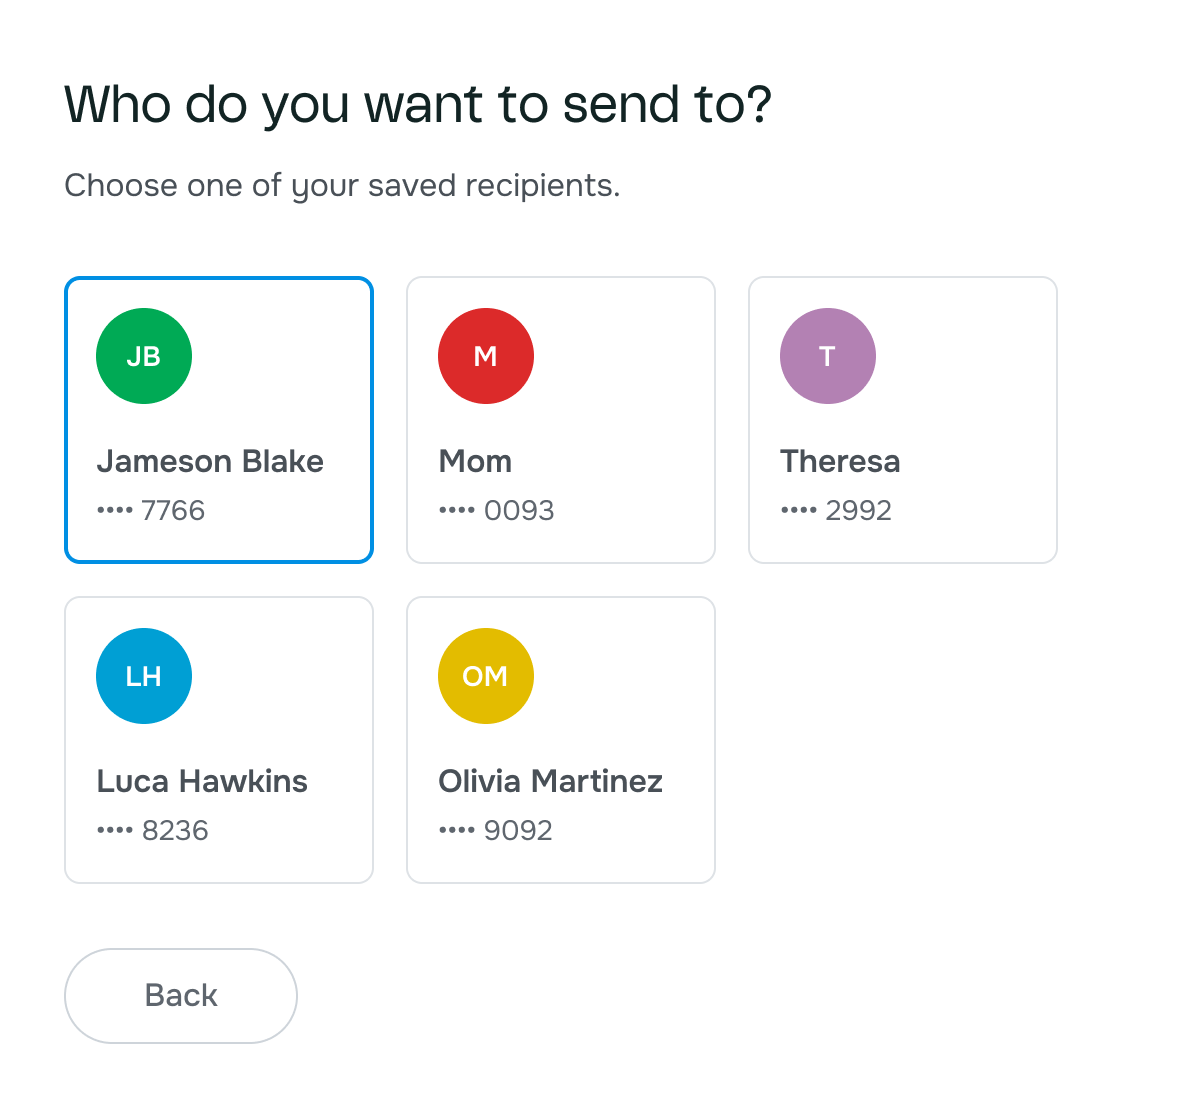This screenshot has width=1200, height=1108.
Task: Click Luca Hawkins' initials circle
Action: pos(143,675)
